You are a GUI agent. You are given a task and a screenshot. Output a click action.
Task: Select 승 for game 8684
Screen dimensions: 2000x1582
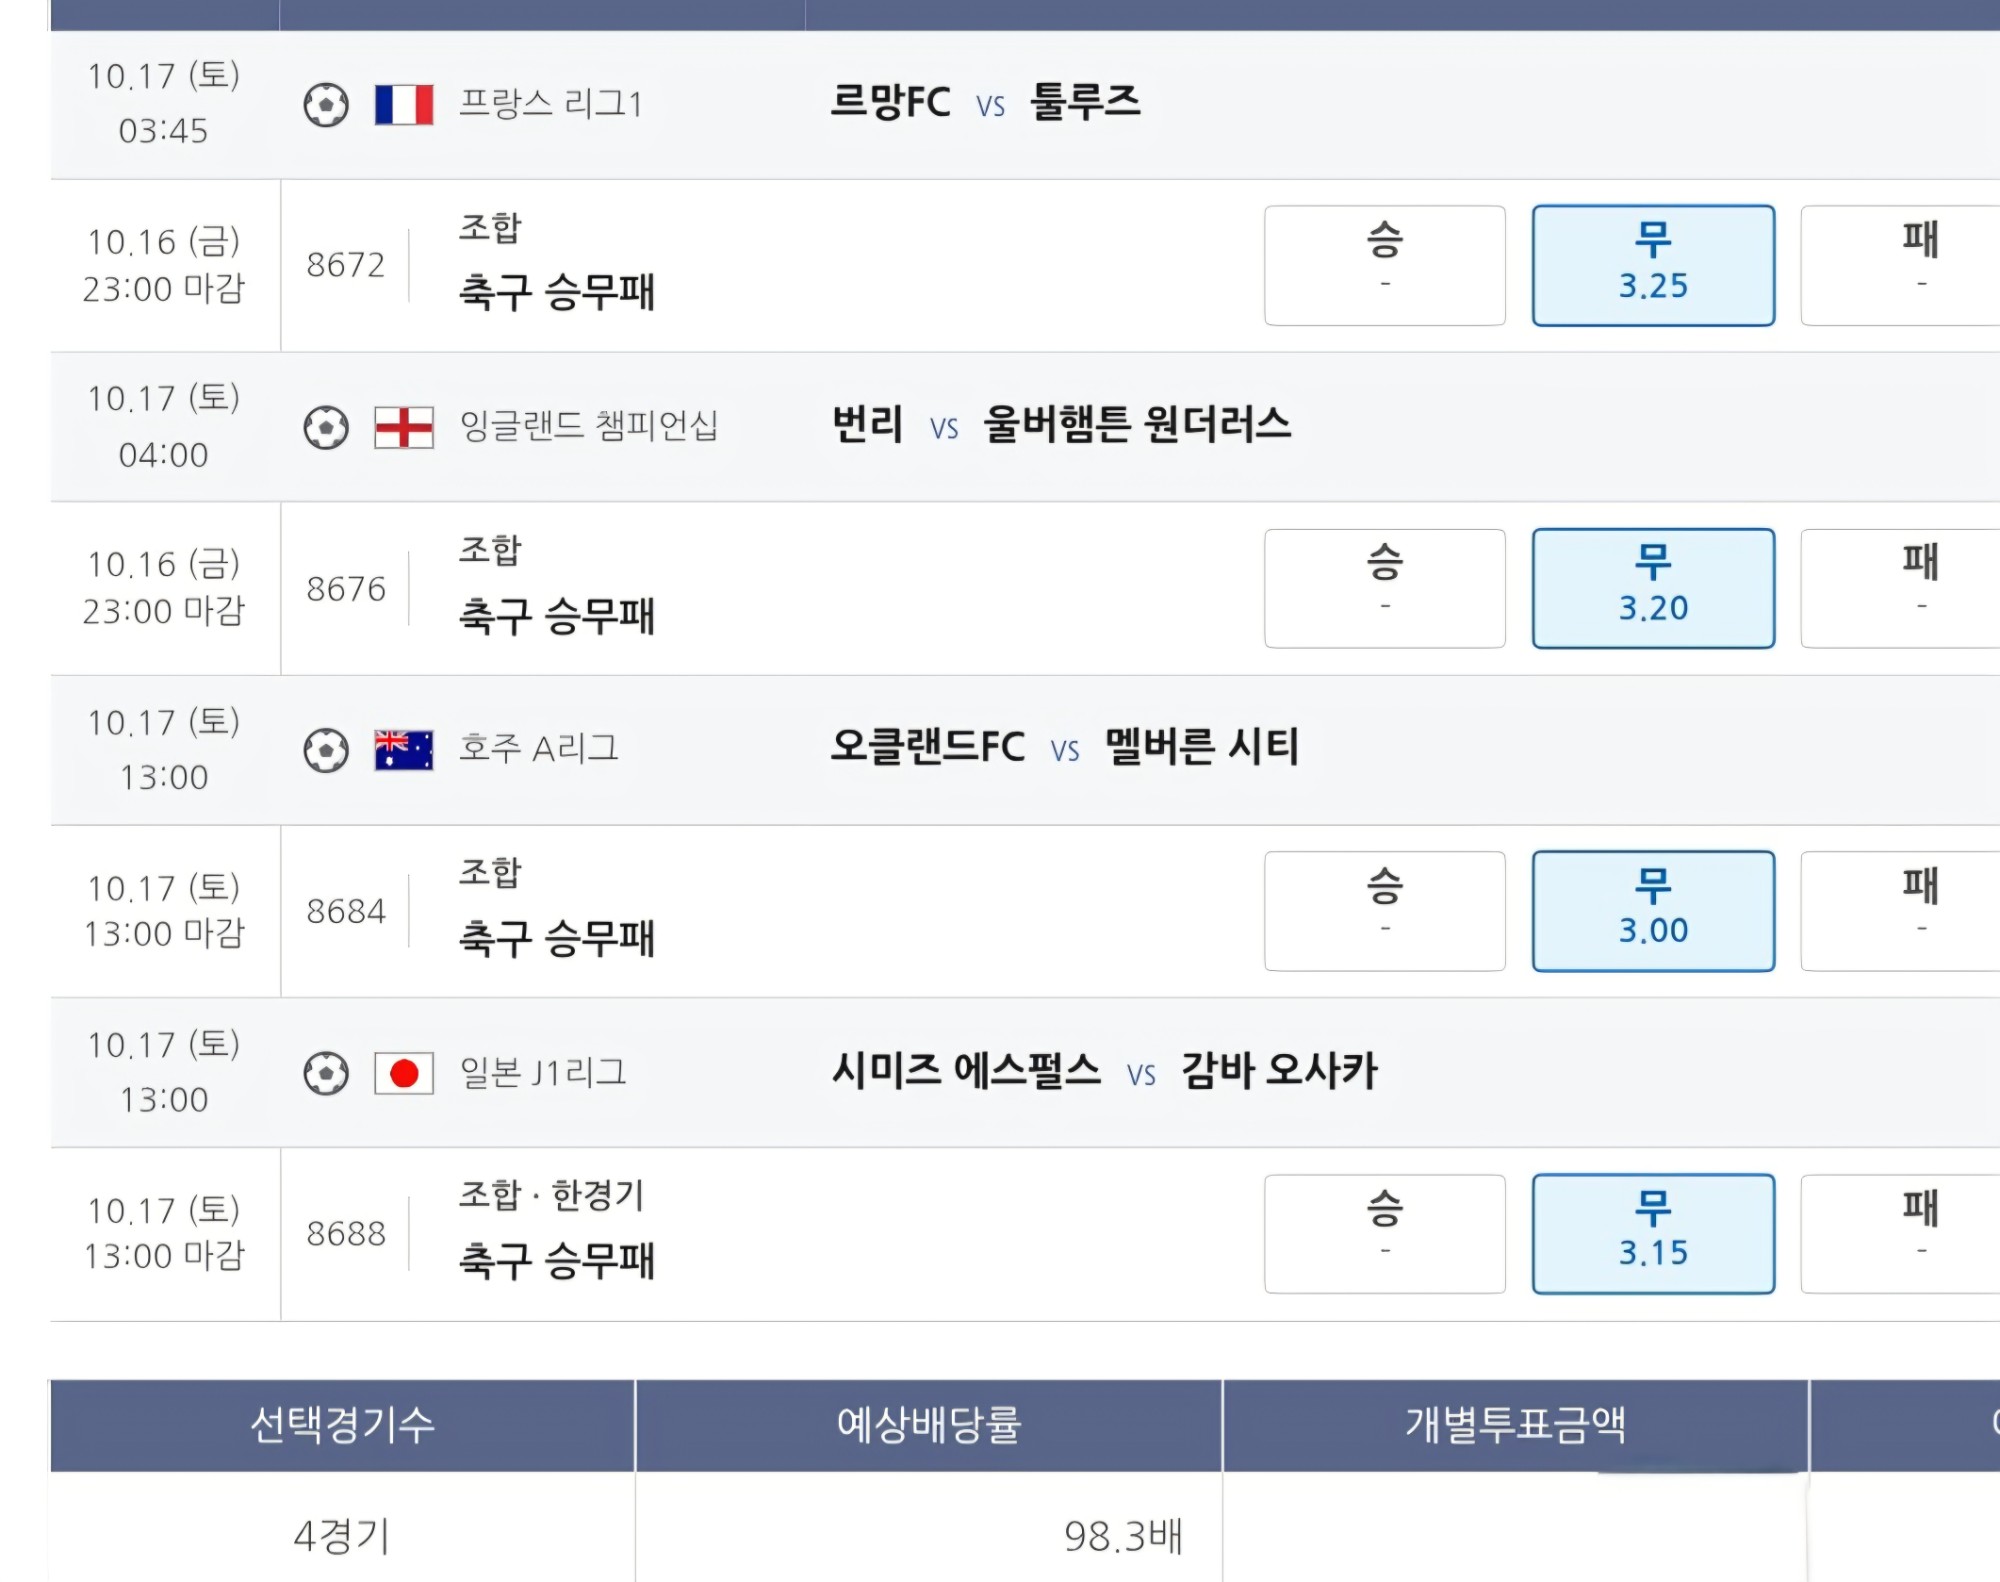1385,911
